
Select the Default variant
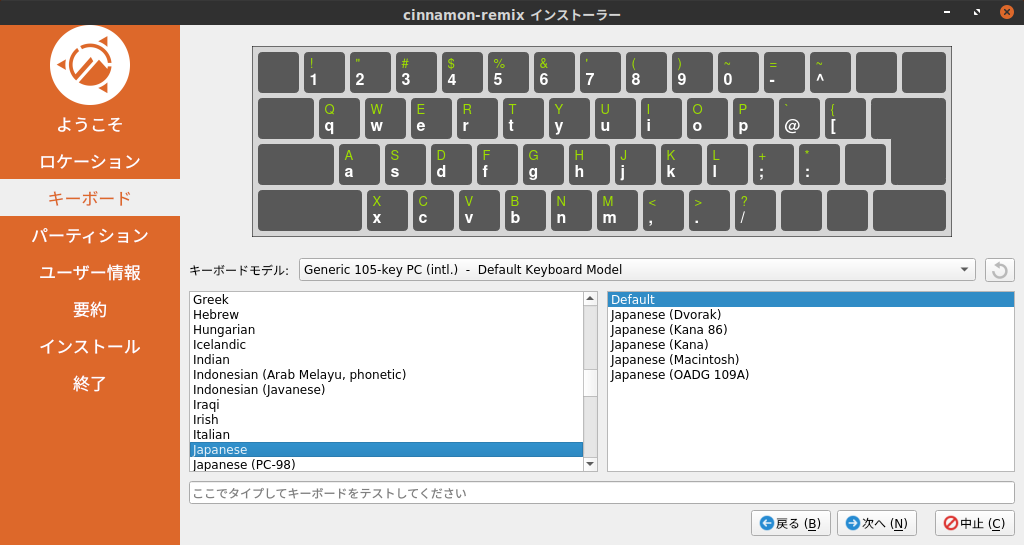pyautogui.click(x=810, y=300)
